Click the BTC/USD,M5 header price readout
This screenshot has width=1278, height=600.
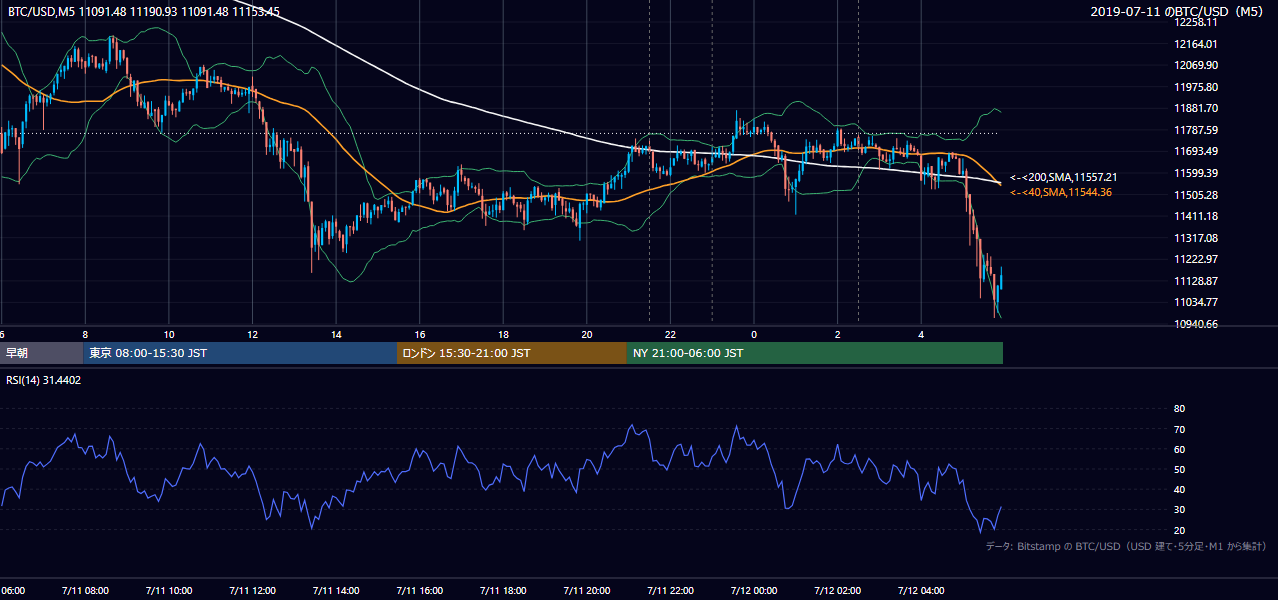tap(144, 12)
